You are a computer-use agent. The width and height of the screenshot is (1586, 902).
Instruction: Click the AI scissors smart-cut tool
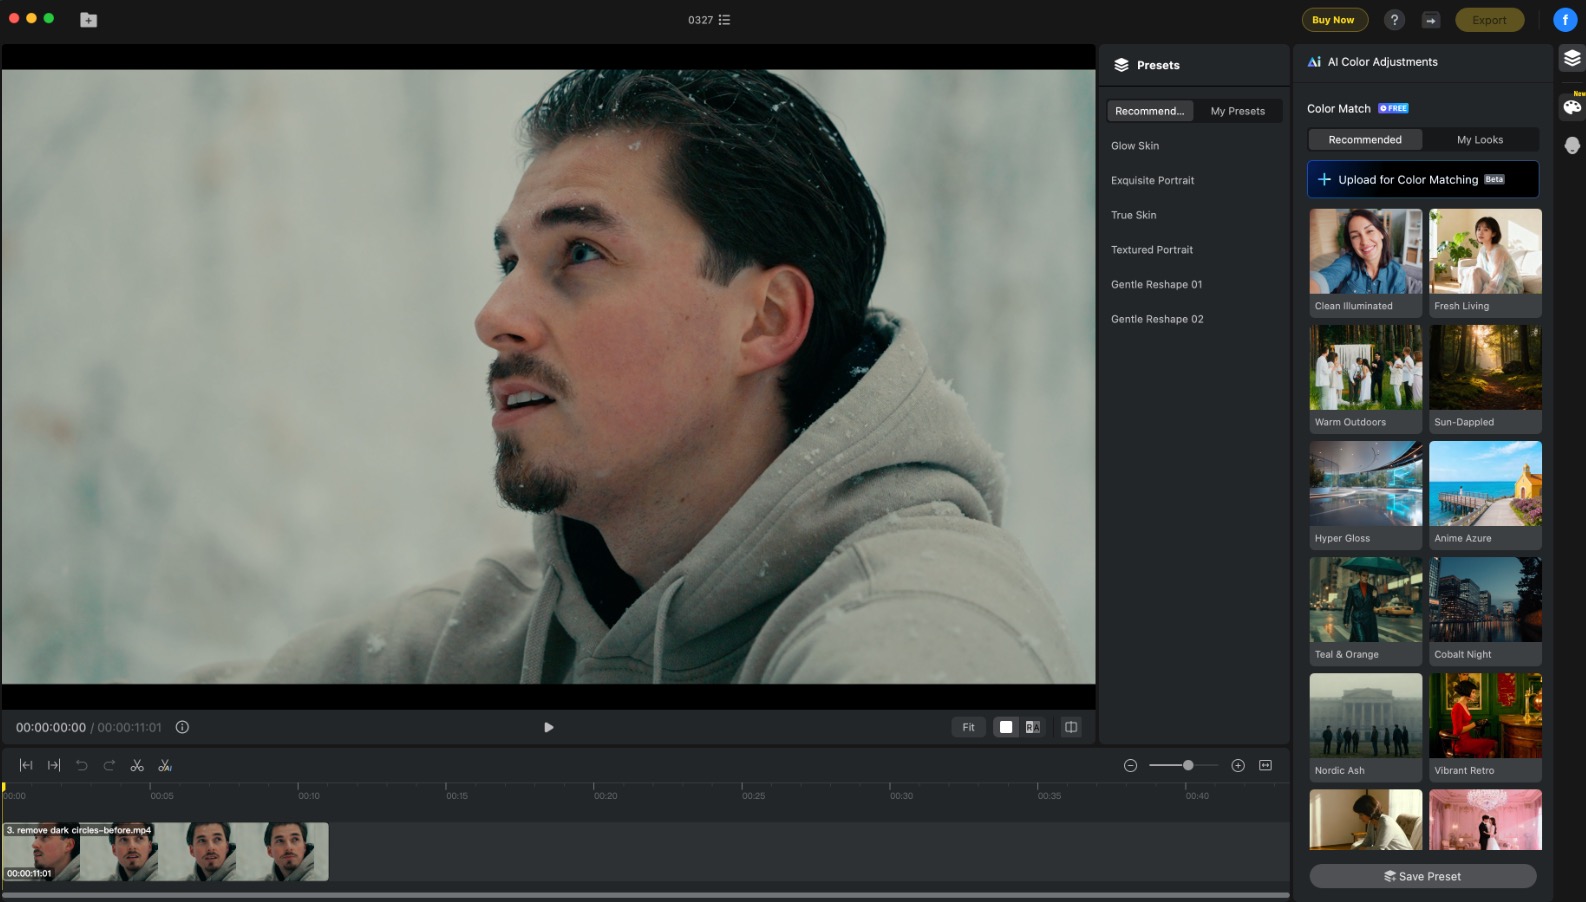165,766
